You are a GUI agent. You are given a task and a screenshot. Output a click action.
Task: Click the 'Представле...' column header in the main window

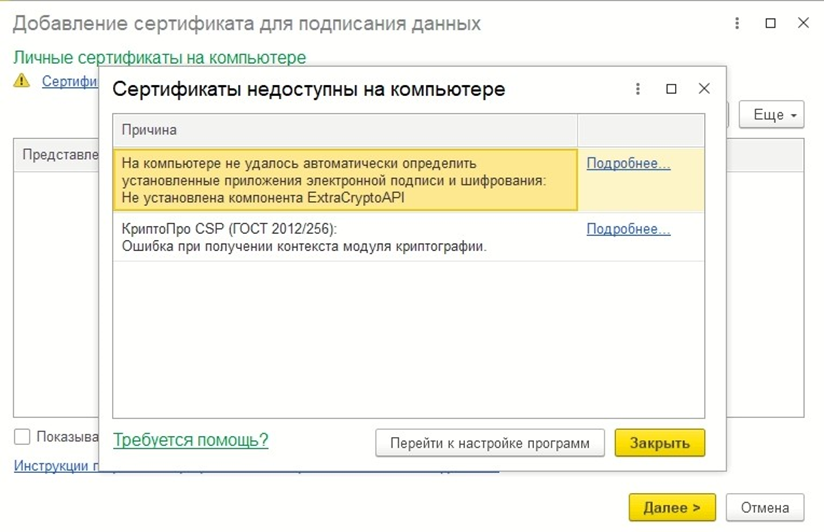click(x=56, y=155)
